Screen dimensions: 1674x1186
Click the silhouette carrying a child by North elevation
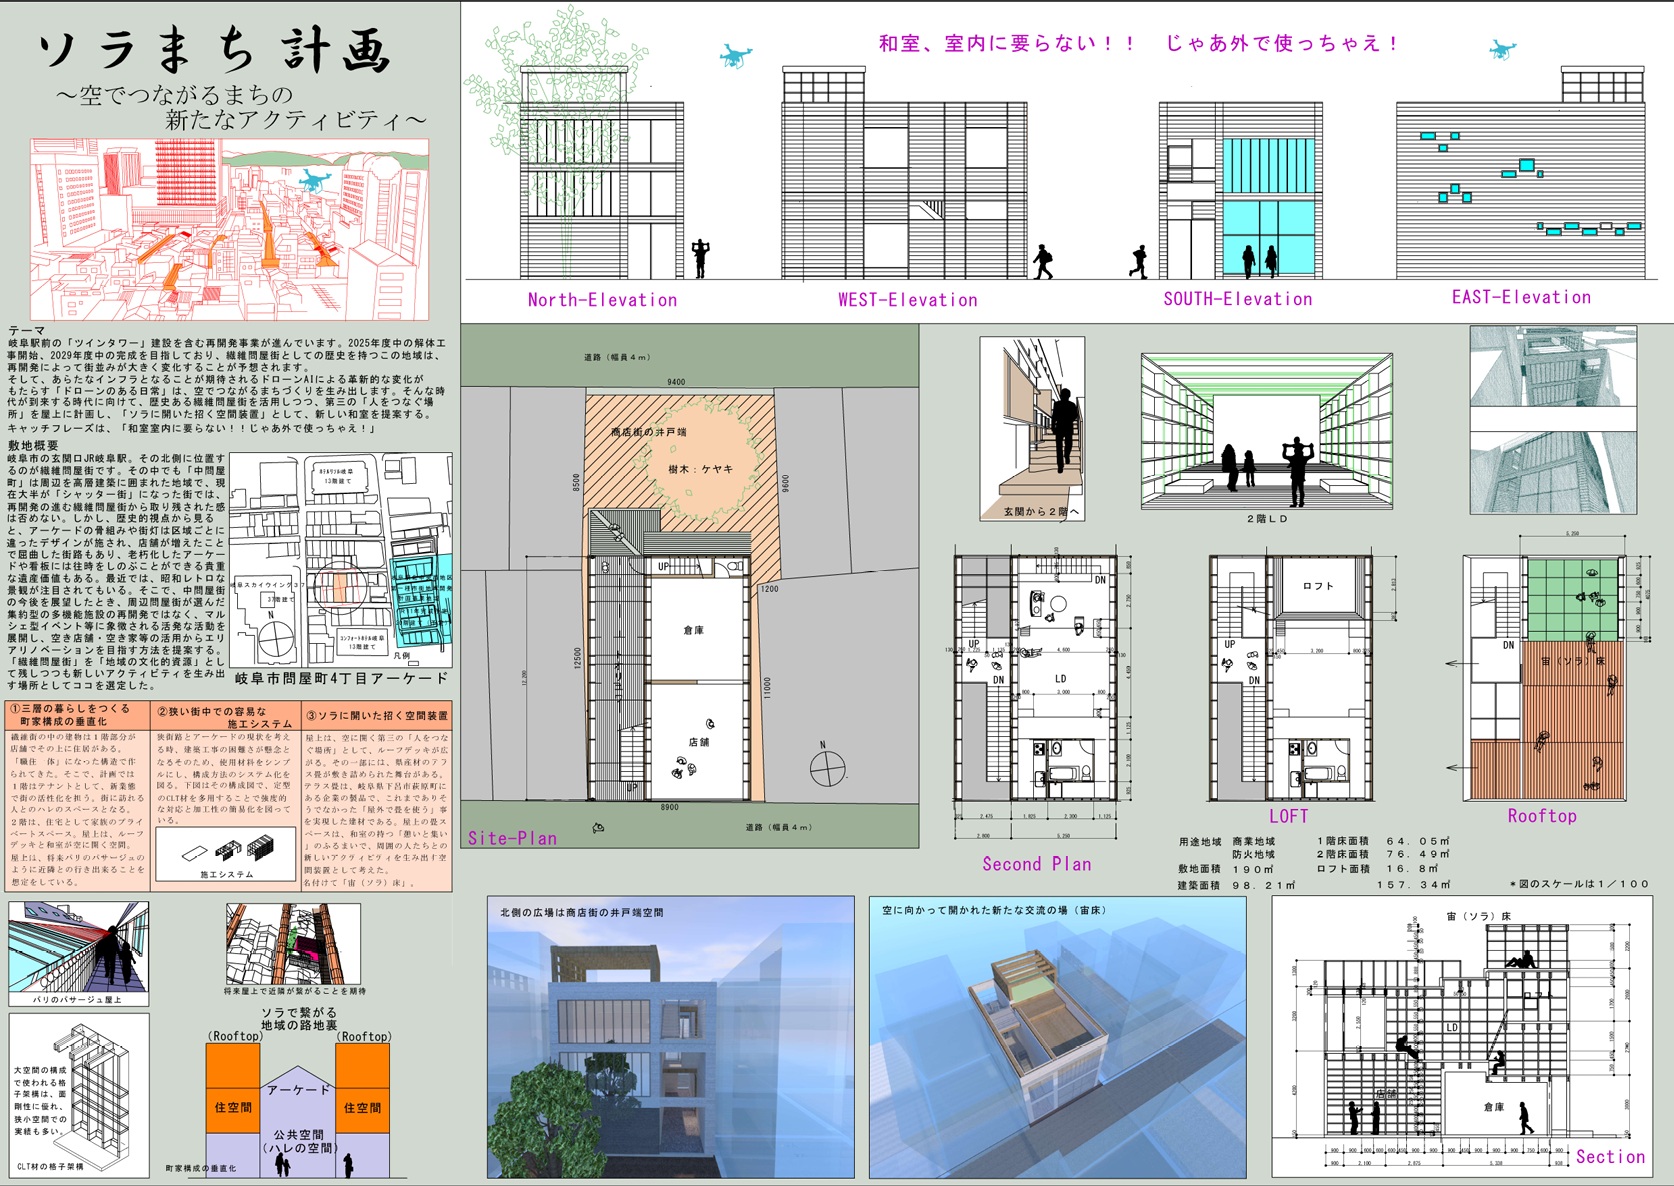tap(700, 258)
